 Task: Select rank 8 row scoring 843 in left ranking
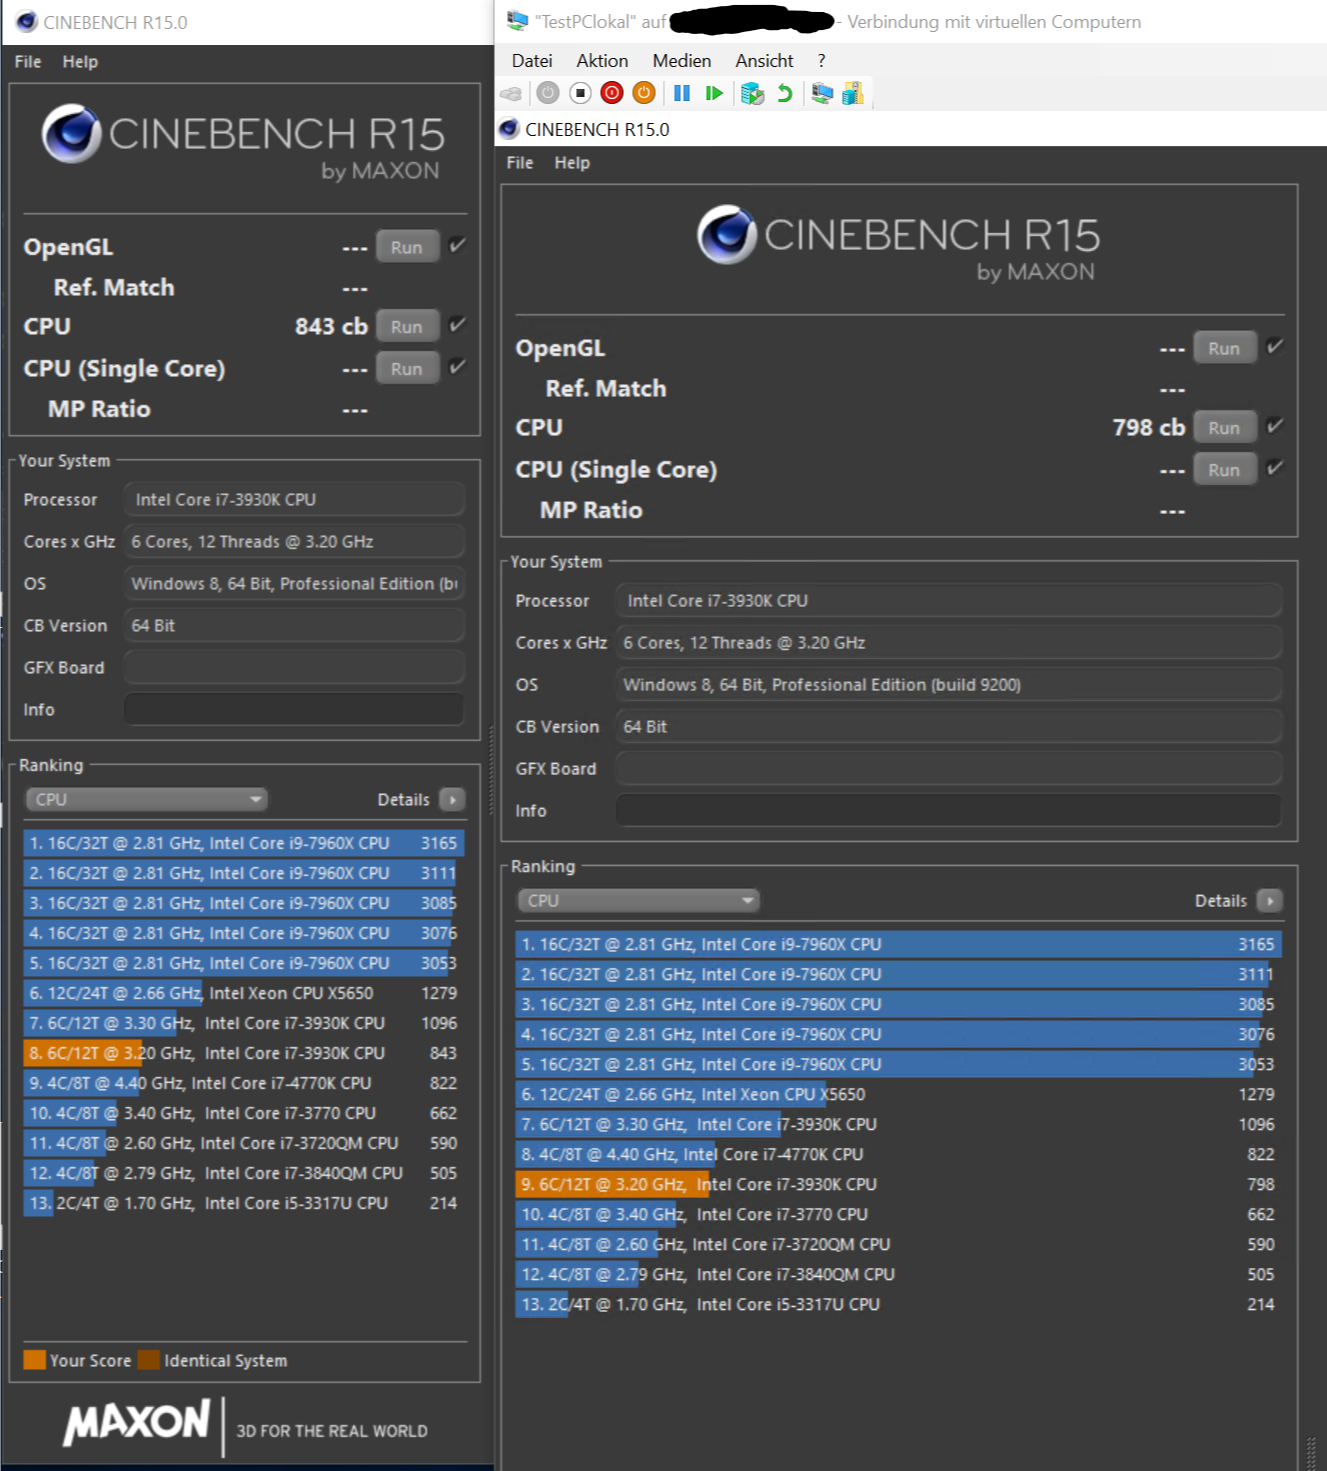tap(244, 1053)
